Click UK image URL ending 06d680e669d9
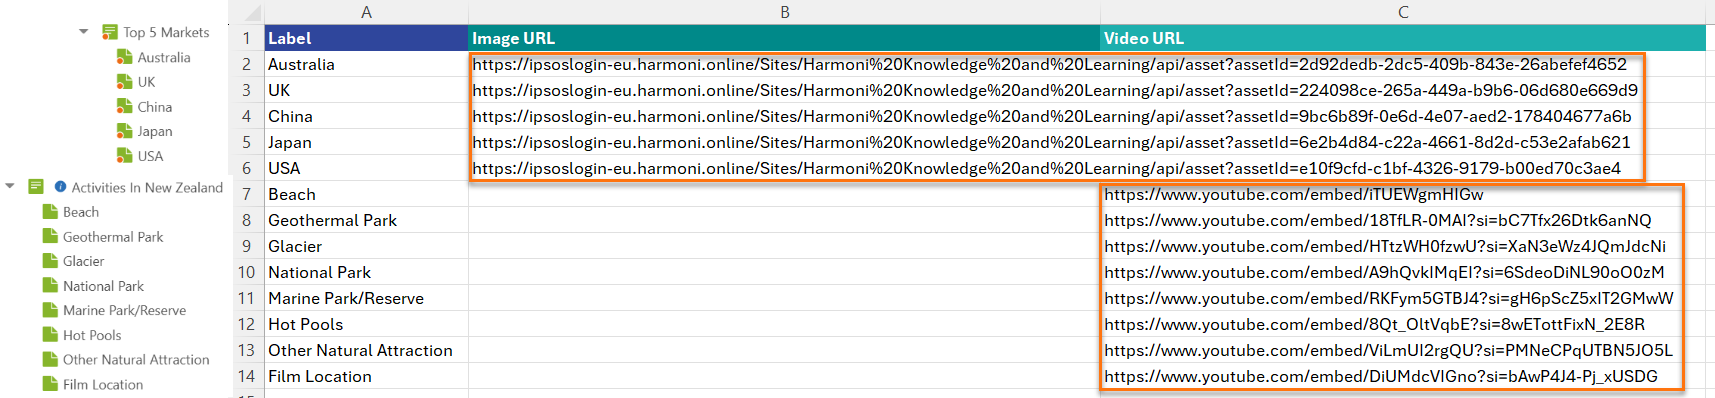 pyautogui.click(x=1055, y=90)
